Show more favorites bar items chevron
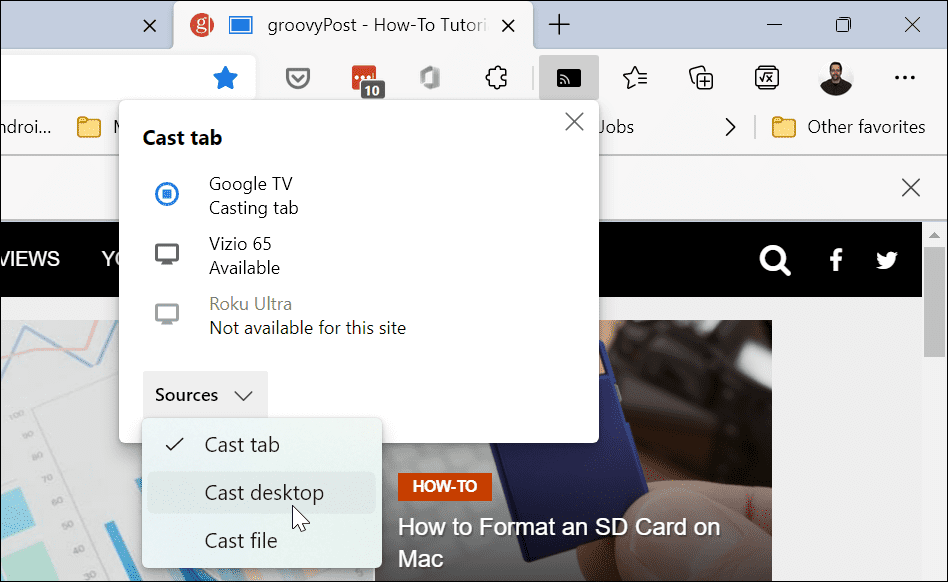The height and width of the screenshot is (582, 948). point(730,127)
